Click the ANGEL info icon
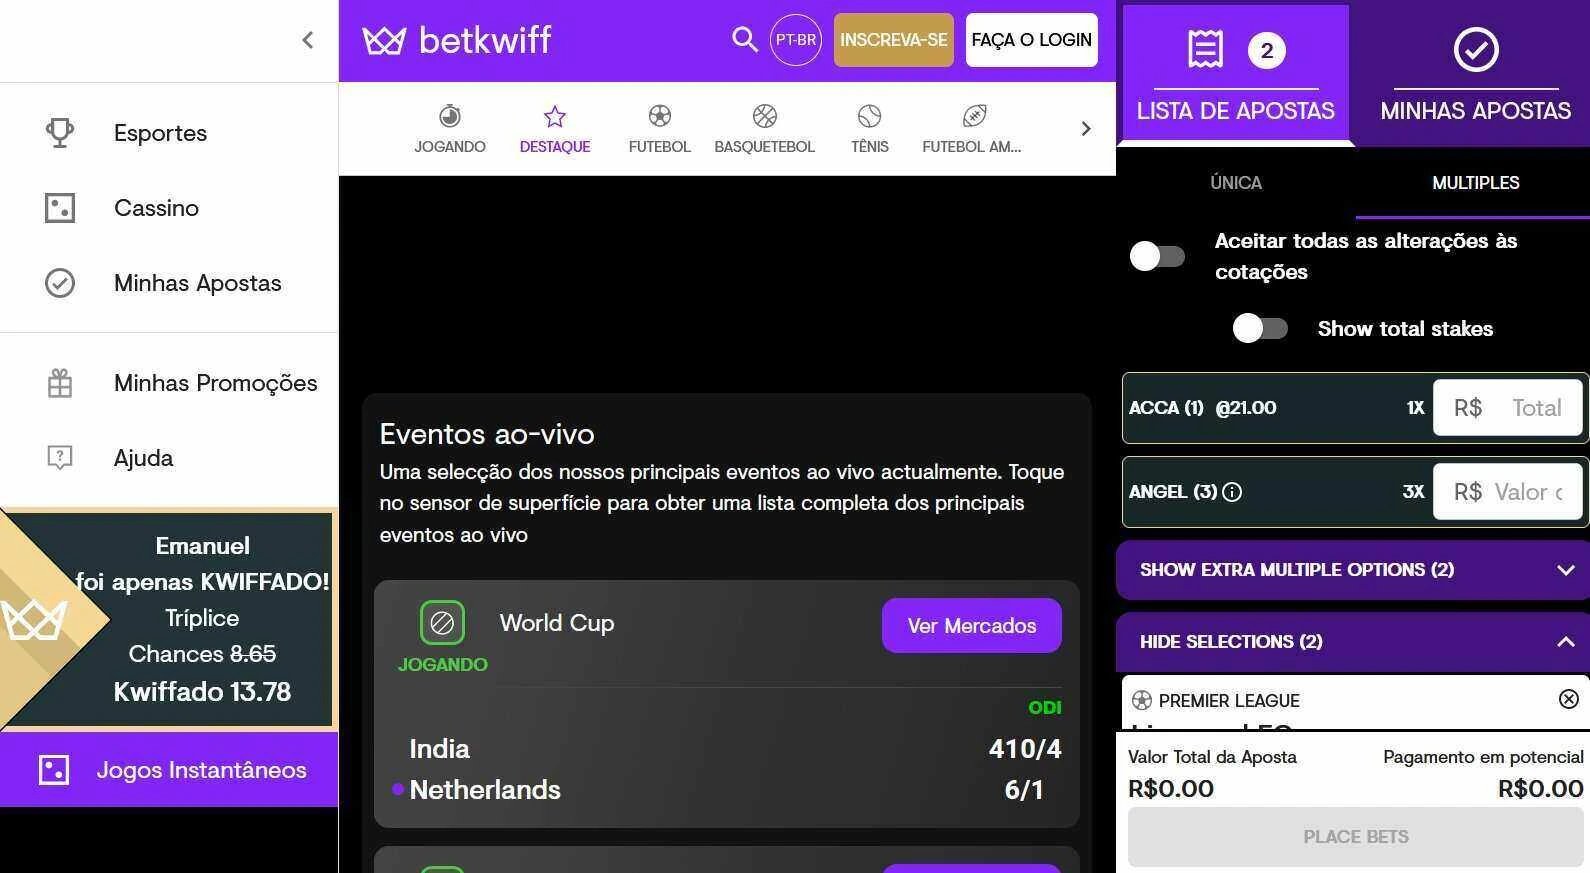1590x873 pixels. point(1232,492)
